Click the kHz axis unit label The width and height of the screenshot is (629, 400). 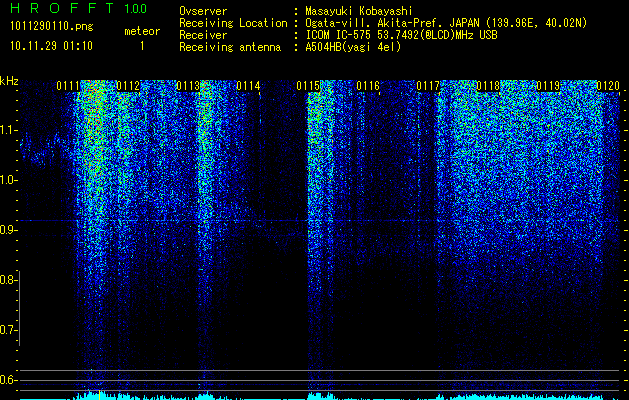9,81
